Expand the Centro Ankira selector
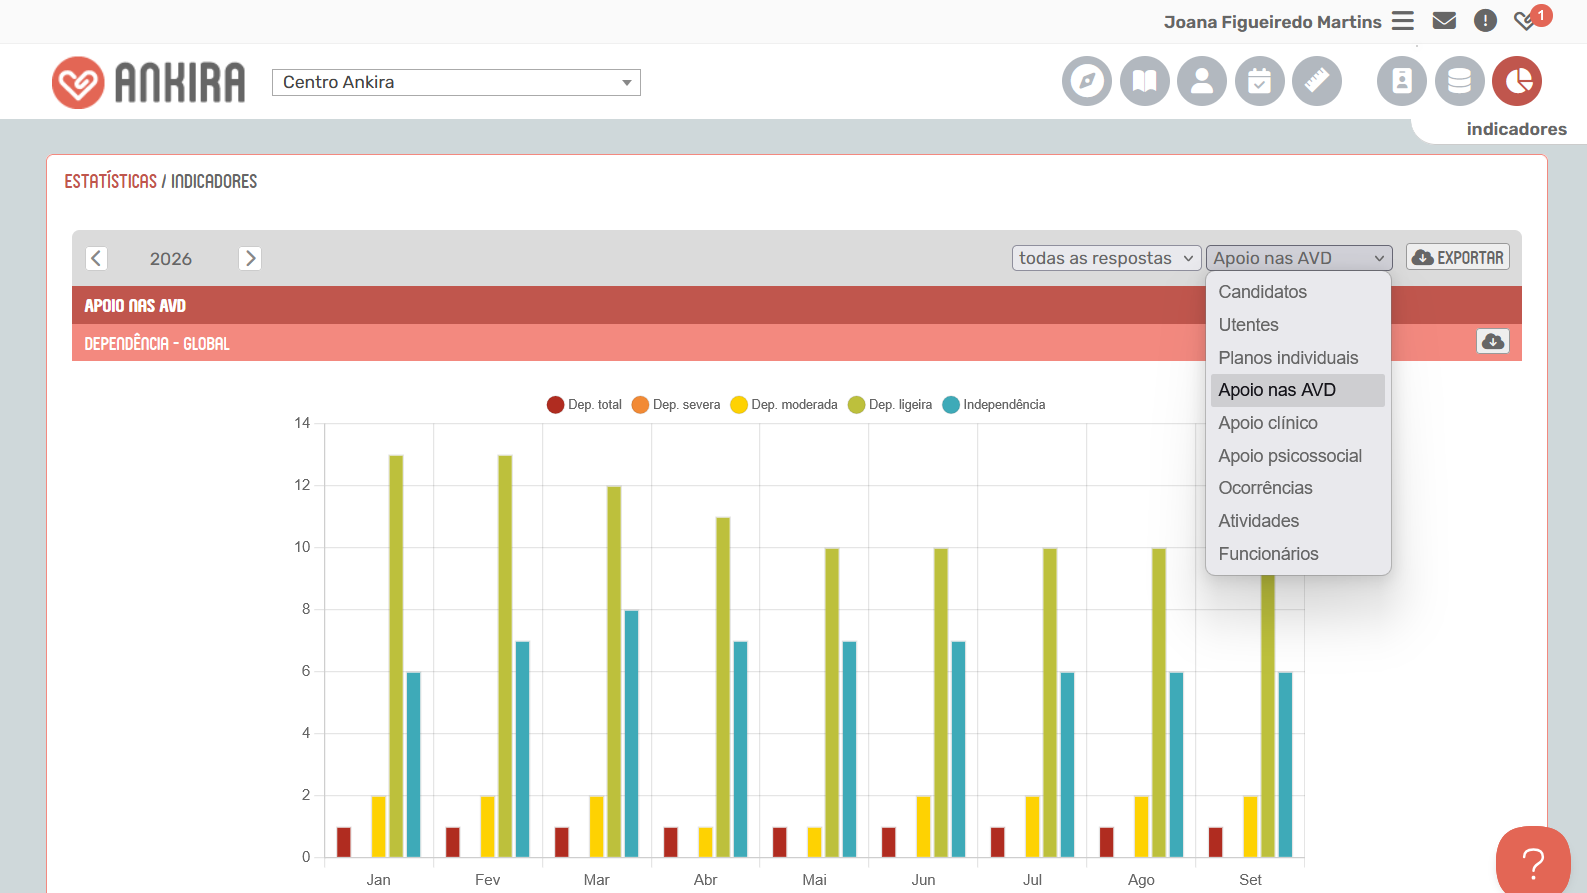 point(456,82)
